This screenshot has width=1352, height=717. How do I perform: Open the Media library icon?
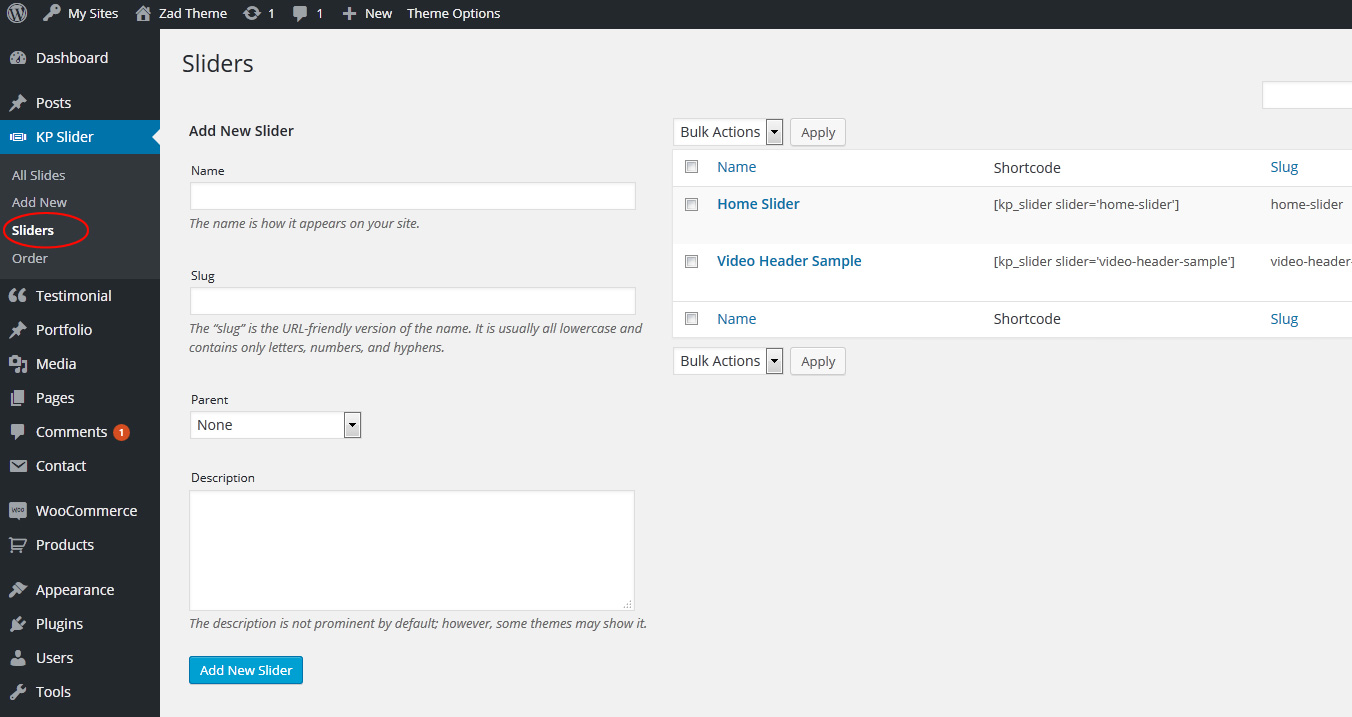(18, 364)
